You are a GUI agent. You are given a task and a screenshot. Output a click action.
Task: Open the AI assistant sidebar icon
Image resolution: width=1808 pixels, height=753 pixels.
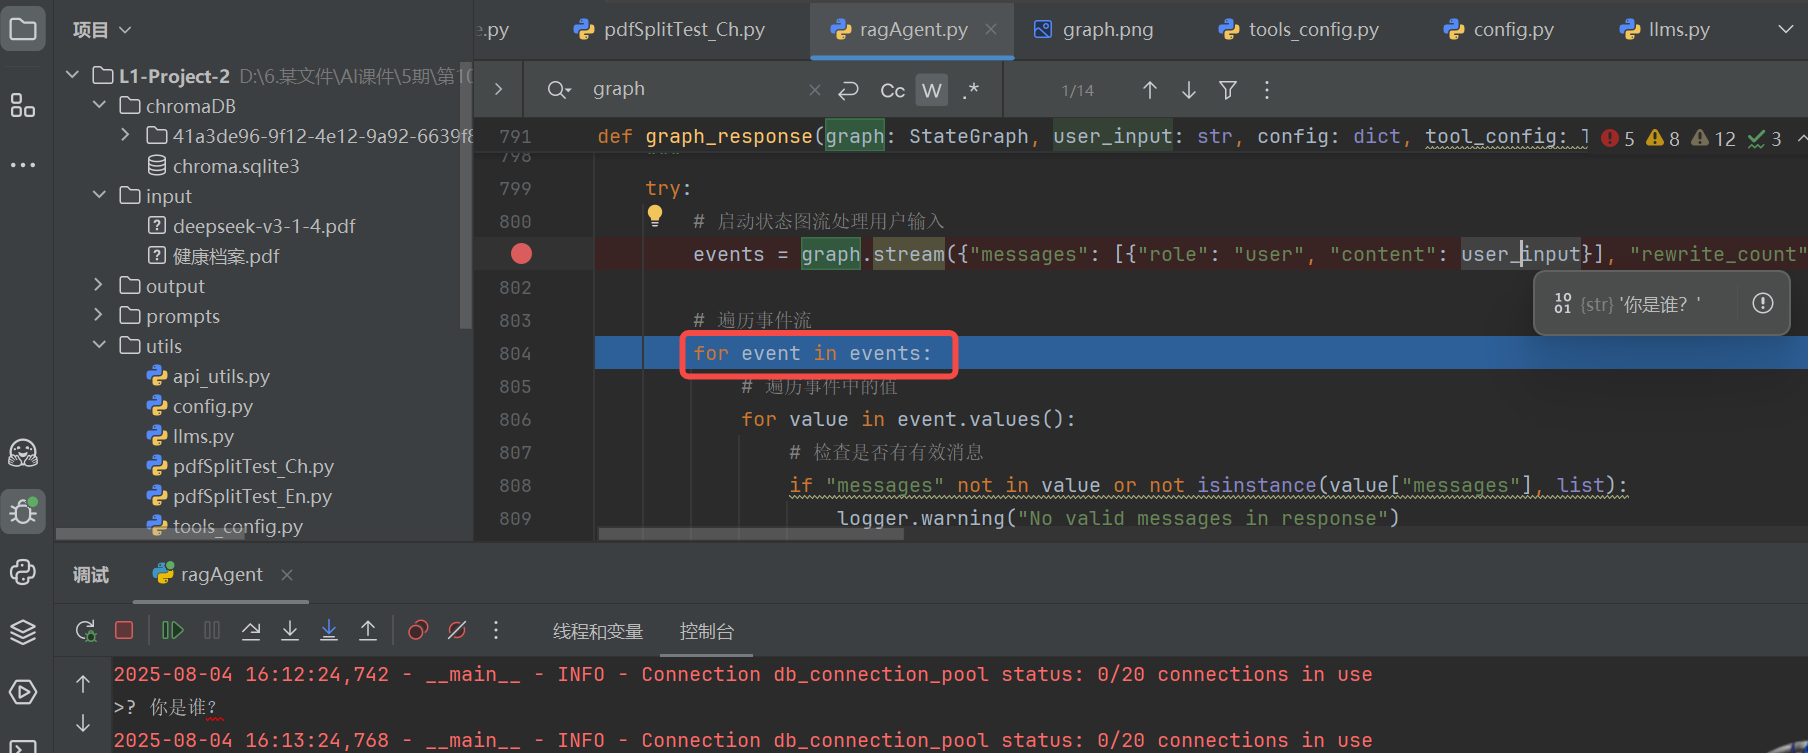coord(23,453)
